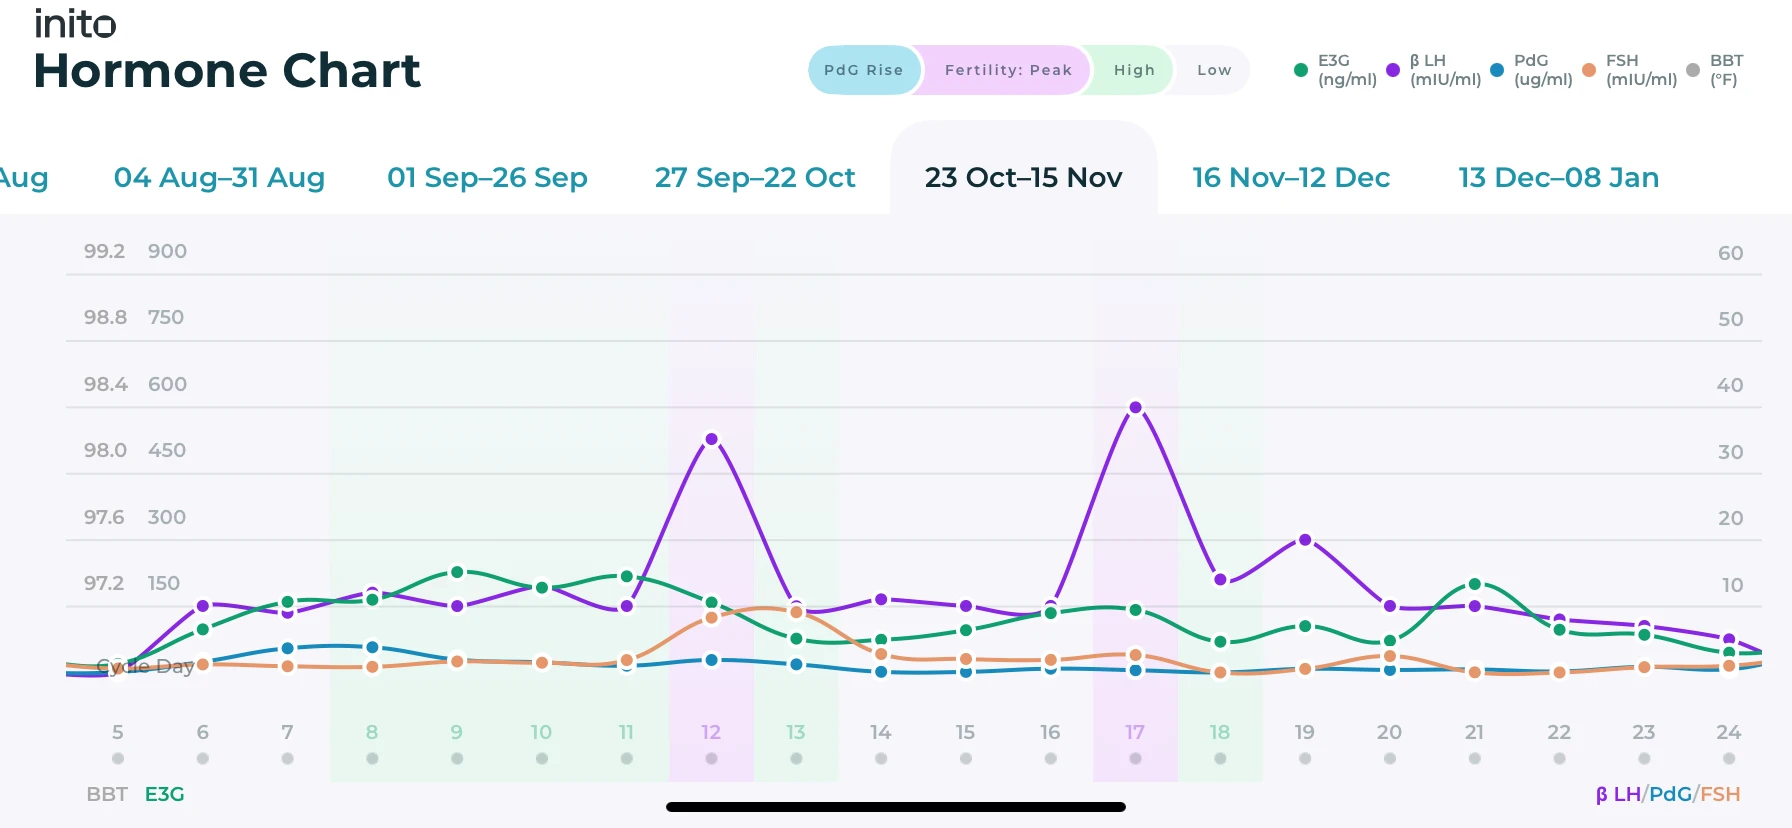Toggle the PdG Rise legend pill
The height and width of the screenshot is (828, 1792).
863,70
